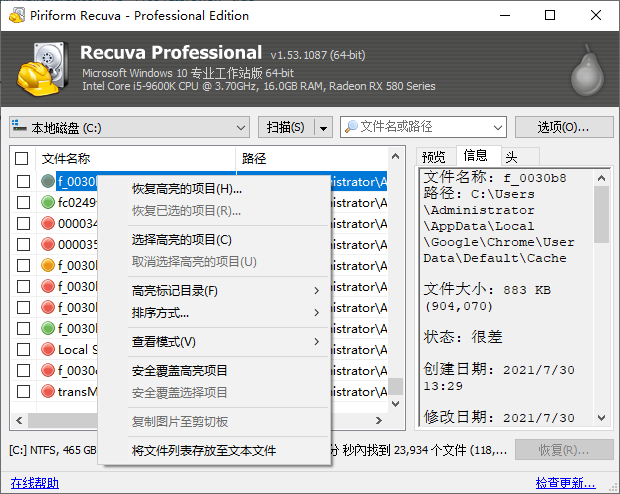Click the info panel vertical scrollbar thumb
Screen dimensions: 620x494
click(x=601, y=214)
